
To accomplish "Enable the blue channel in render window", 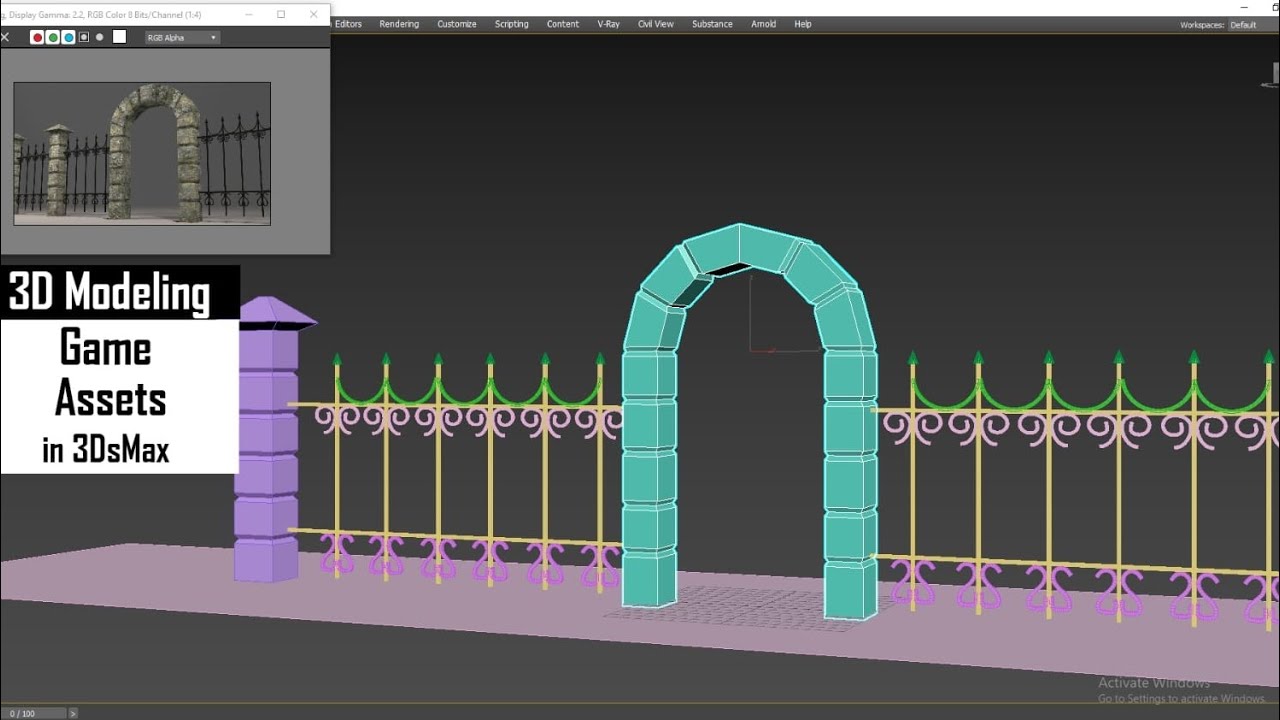I will [x=68, y=37].
